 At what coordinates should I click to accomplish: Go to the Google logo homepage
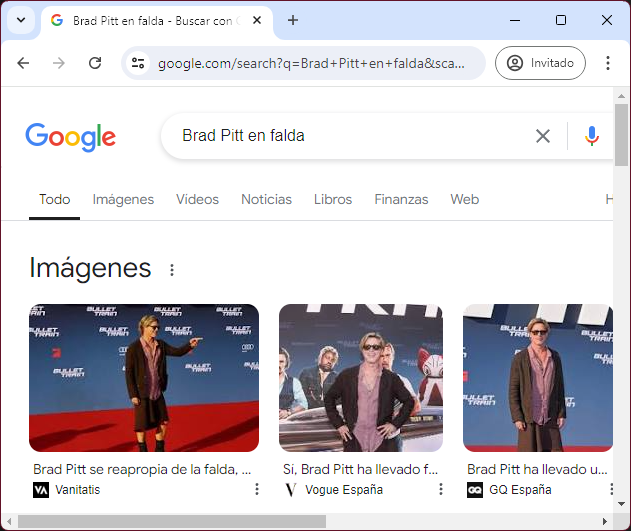pyautogui.click(x=70, y=137)
